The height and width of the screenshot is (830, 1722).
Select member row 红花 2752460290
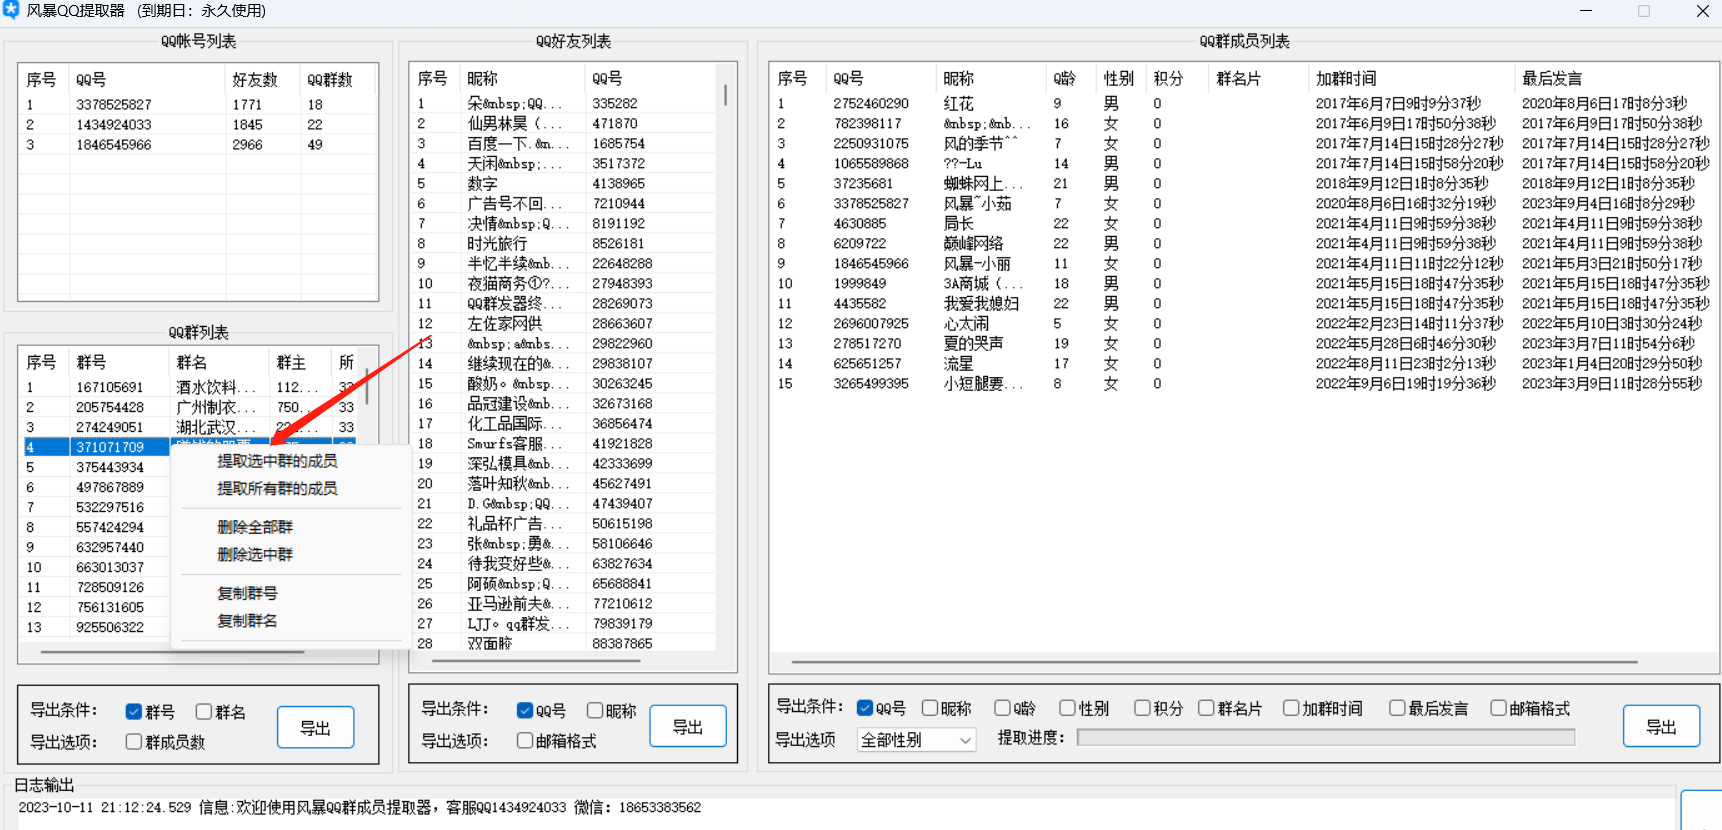coord(1243,103)
